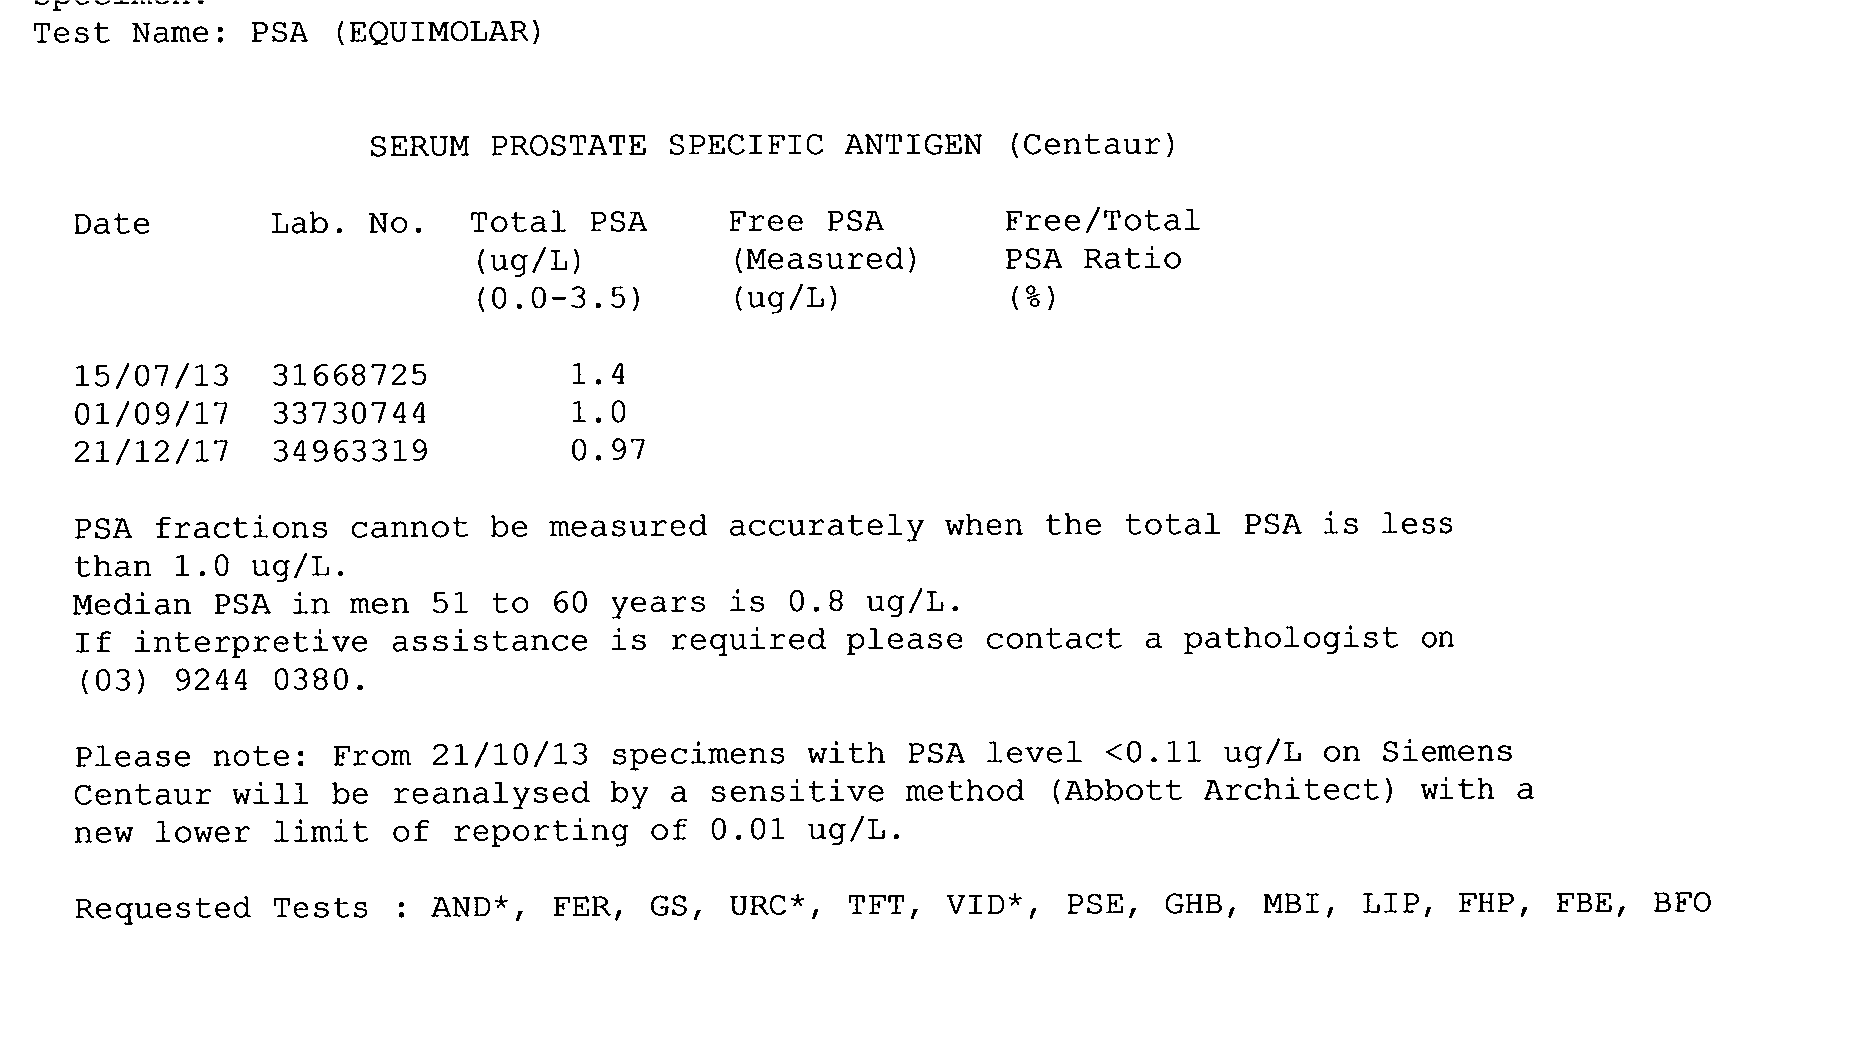Click the SERUM PROSTATE SPECIFIC ANTIGEN heading
The width and height of the screenshot is (1876, 1047).
[x=772, y=146]
